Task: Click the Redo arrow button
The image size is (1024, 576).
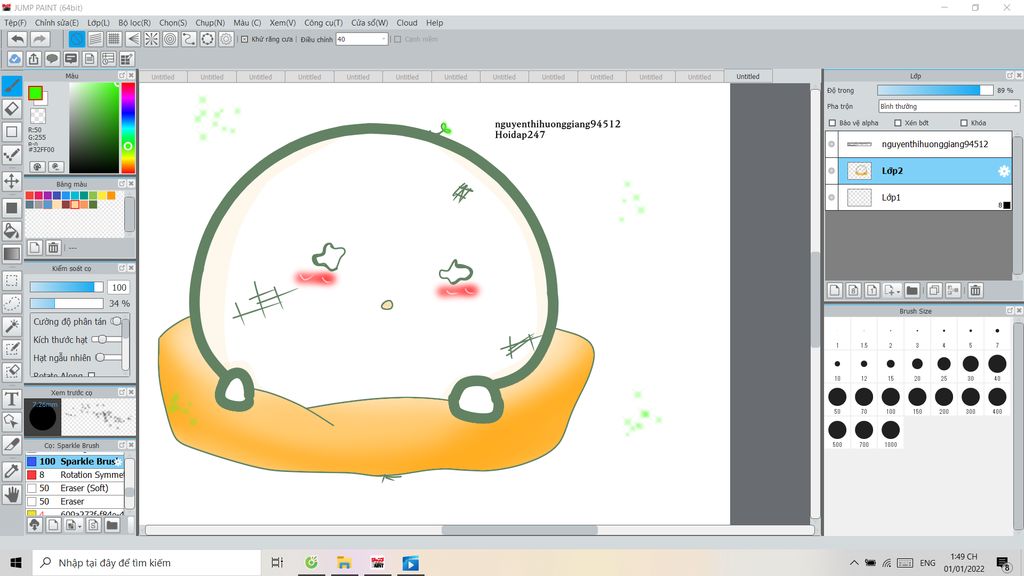Action: point(40,39)
